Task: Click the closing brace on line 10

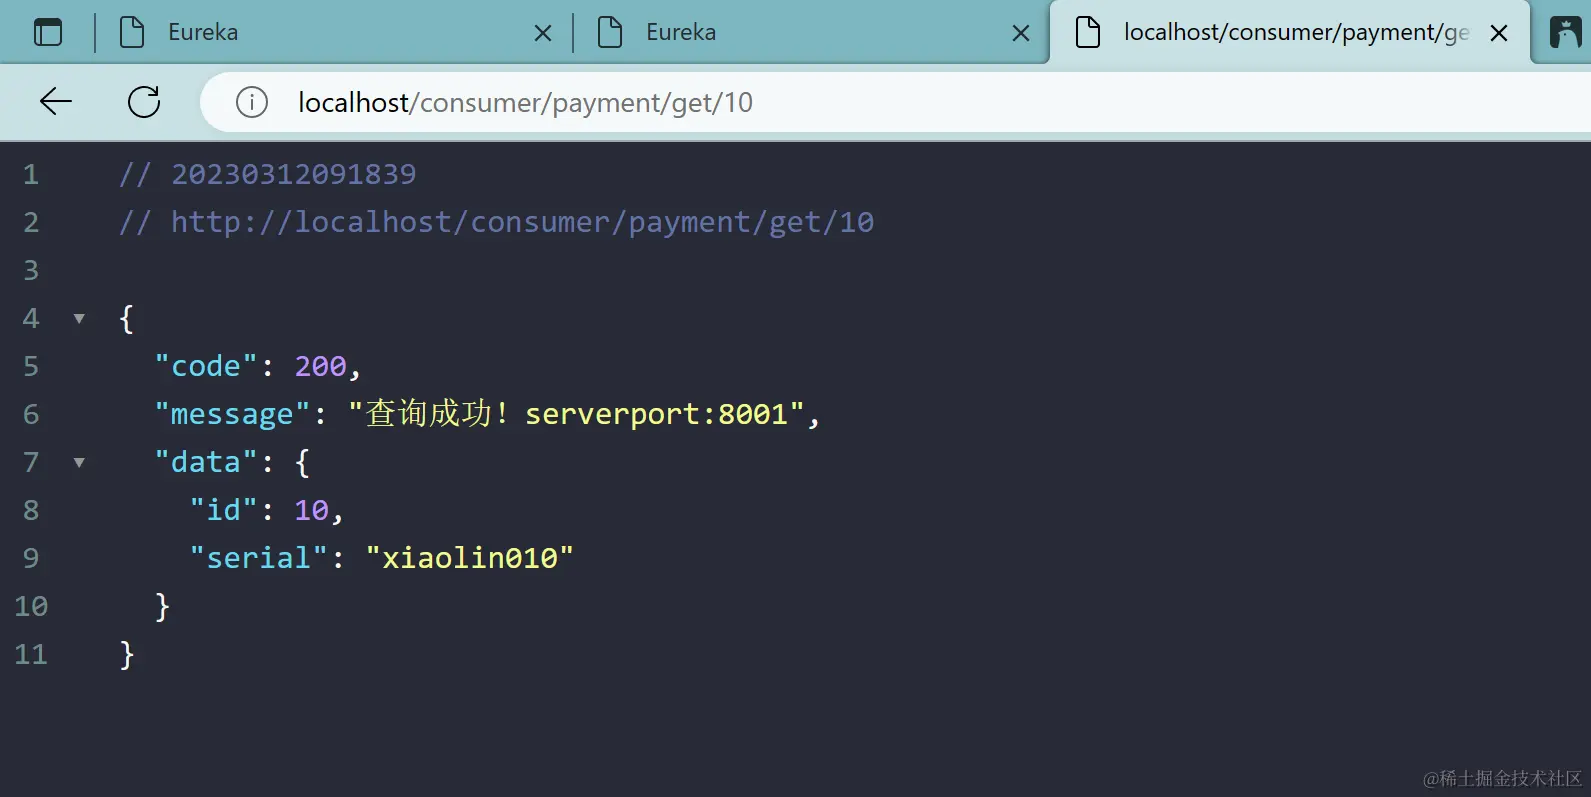Action: [x=162, y=606]
